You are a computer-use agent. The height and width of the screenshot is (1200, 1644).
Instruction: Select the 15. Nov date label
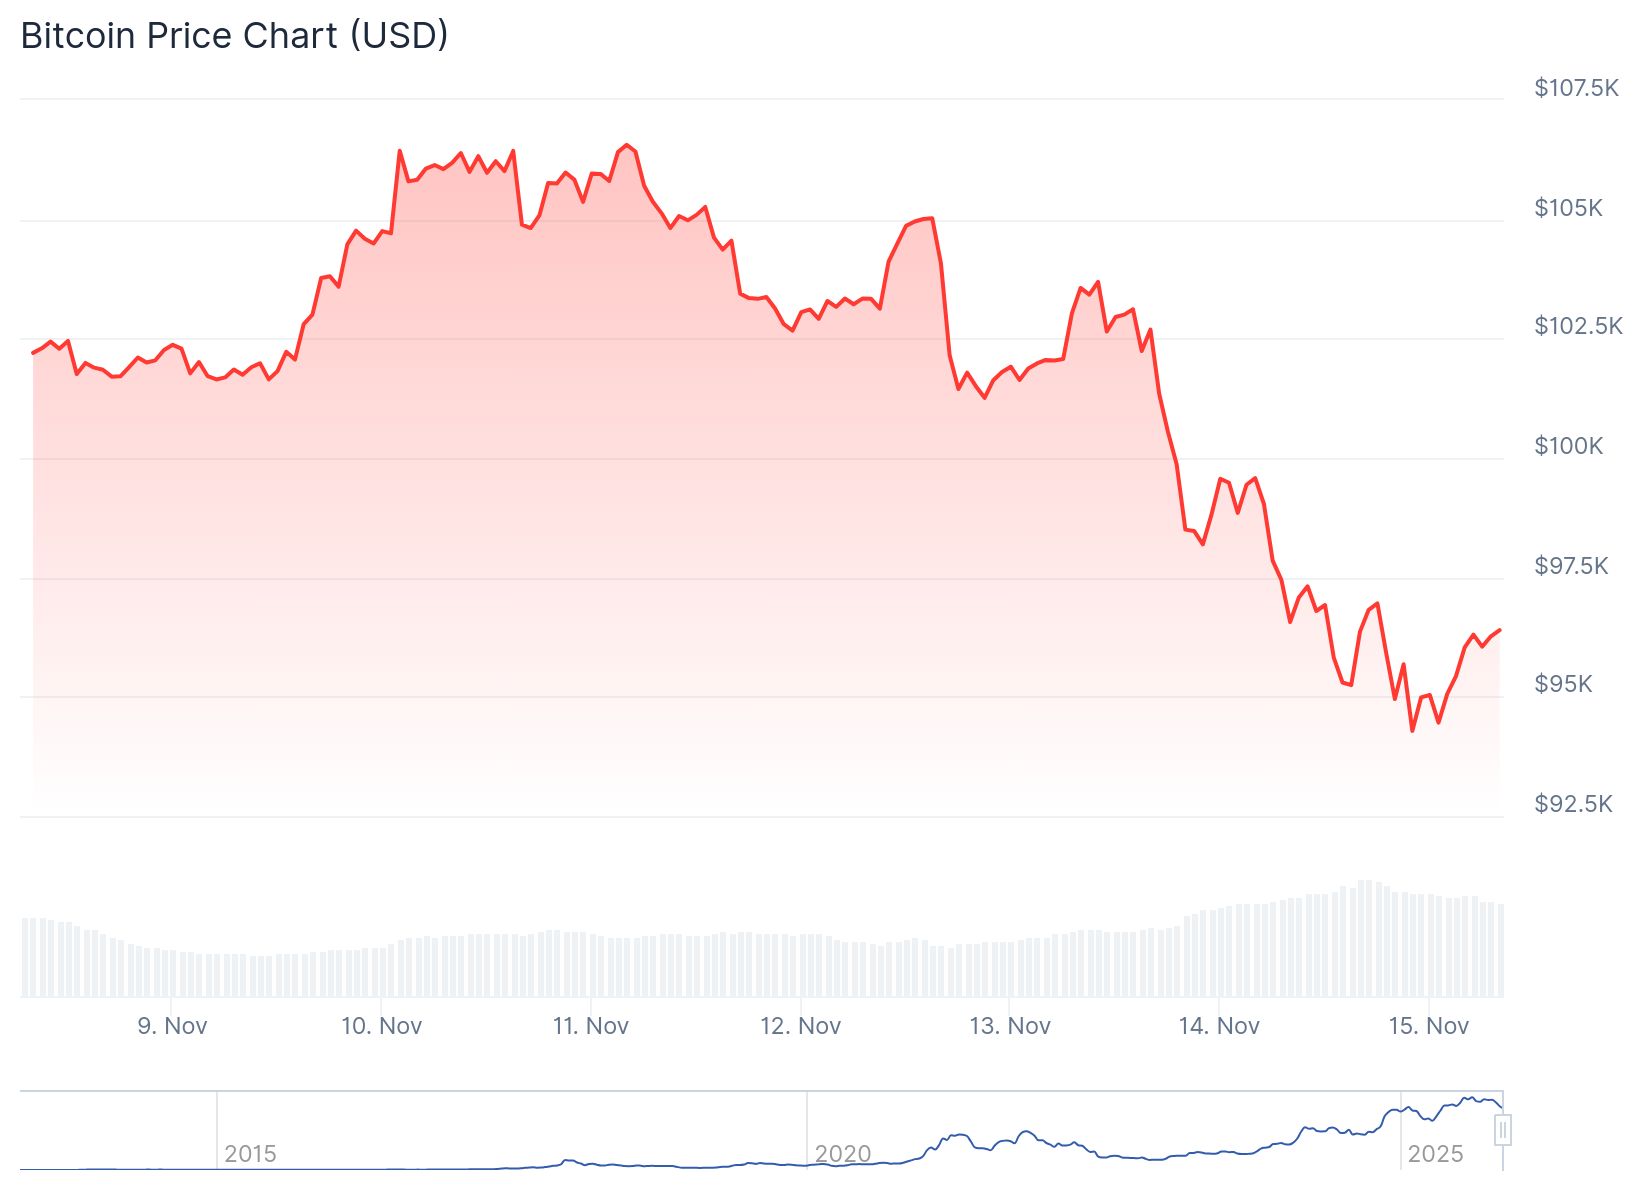click(1429, 1026)
